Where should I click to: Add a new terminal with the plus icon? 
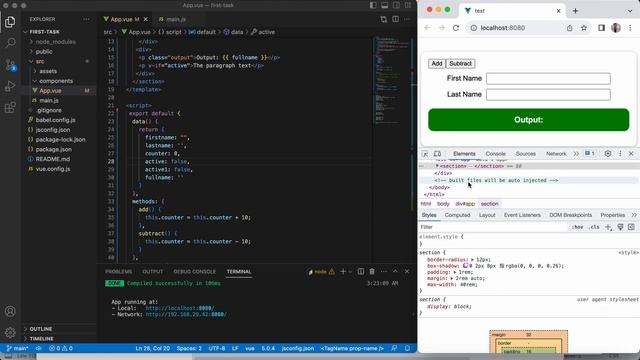(x=343, y=271)
